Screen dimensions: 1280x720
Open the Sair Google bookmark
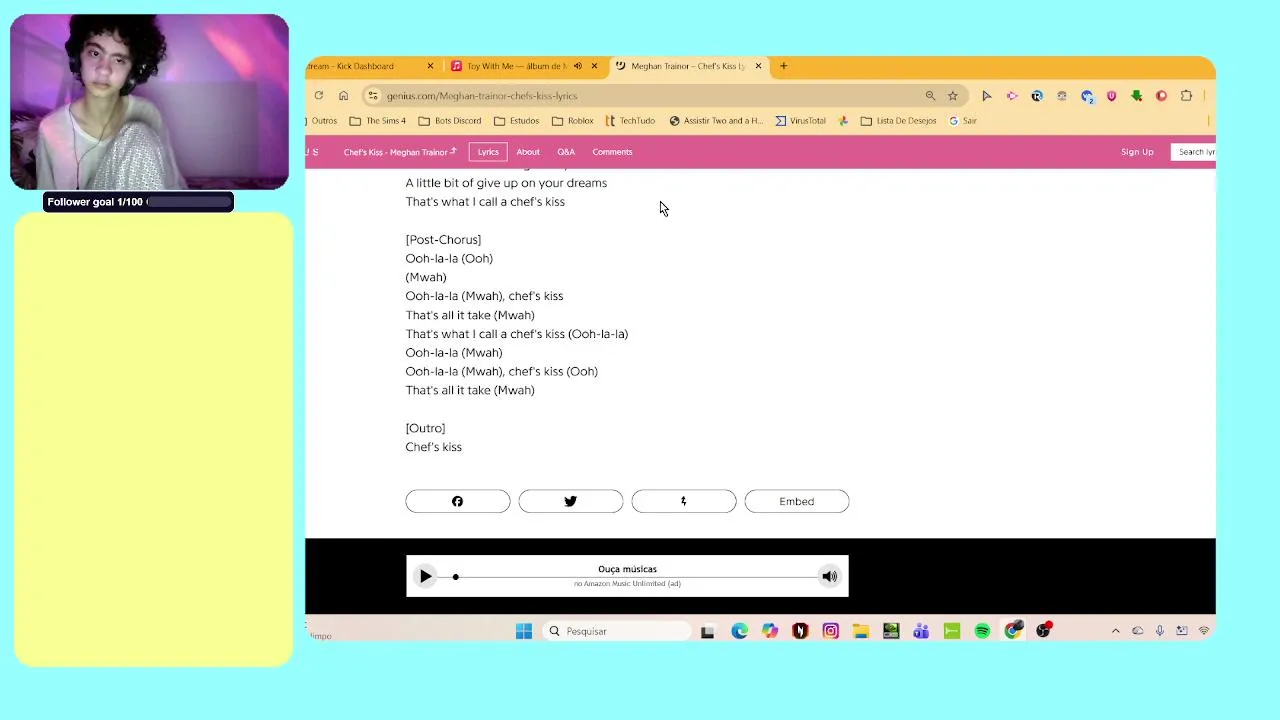[963, 121]
